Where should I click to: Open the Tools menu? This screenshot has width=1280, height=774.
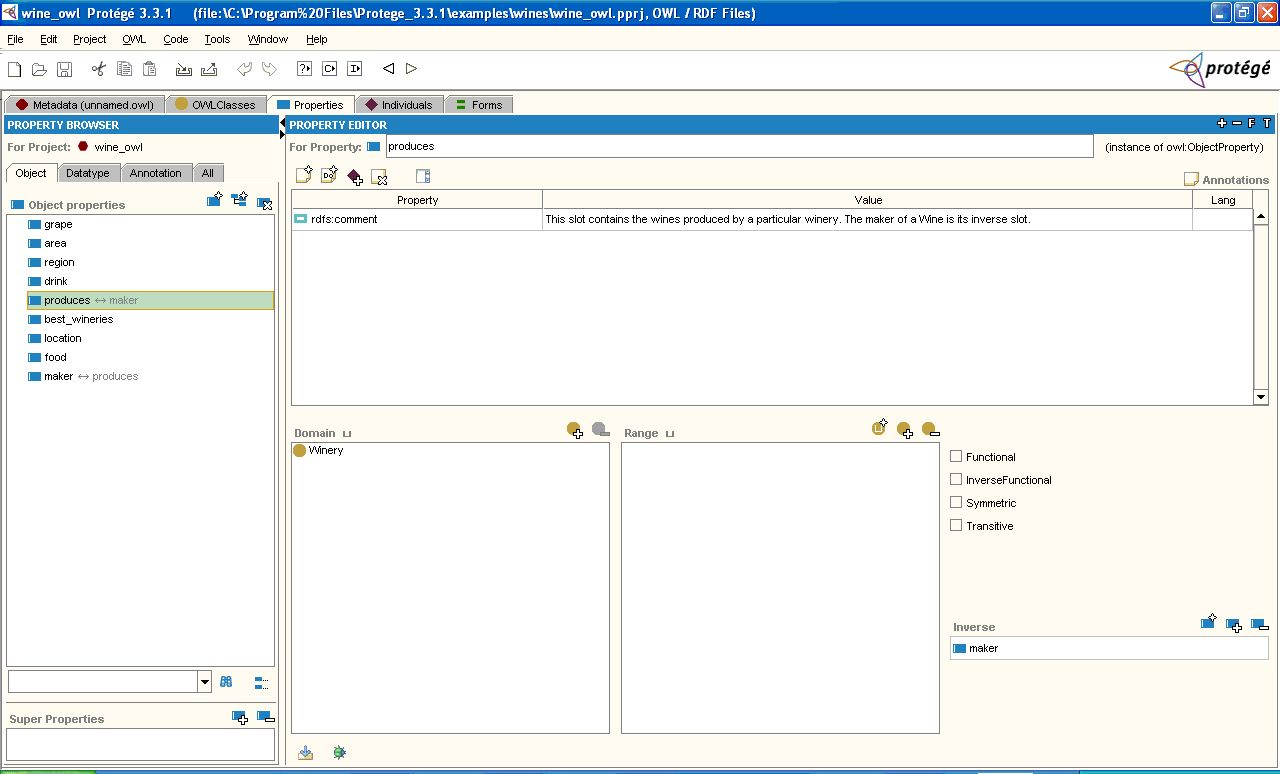coord(217,39)
